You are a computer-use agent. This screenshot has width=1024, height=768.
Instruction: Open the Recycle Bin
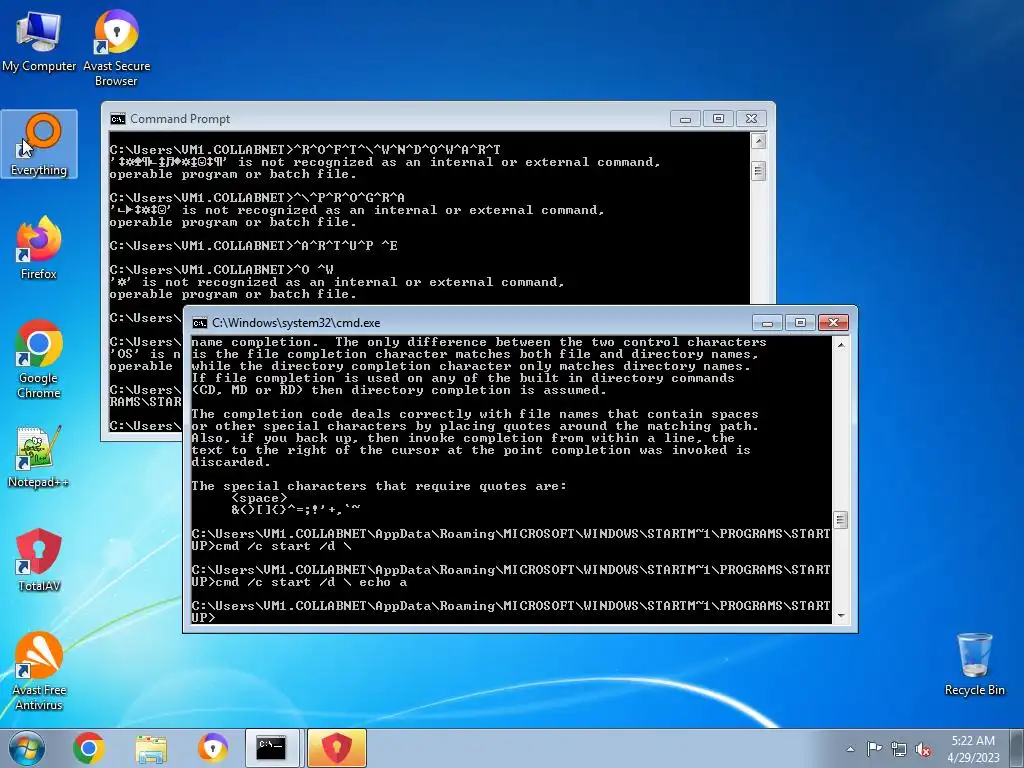[x=974, y=665]
